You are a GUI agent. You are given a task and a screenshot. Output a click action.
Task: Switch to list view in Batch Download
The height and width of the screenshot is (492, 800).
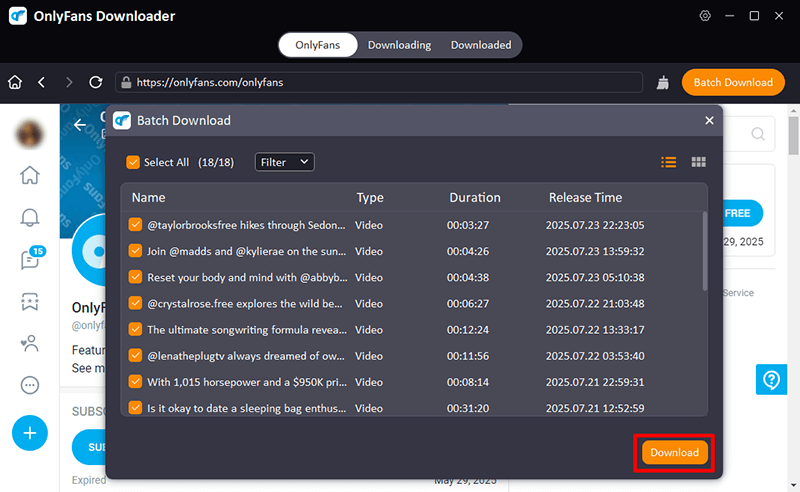pos(669,162)
